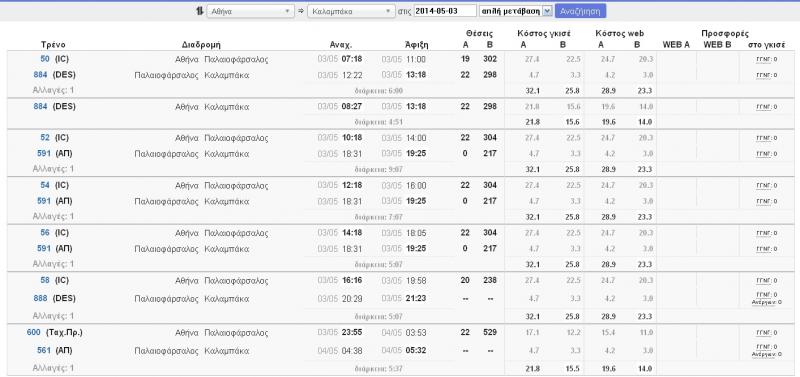Select departure time 07:18
Screen dimensions: 800x377
[352, 59]
